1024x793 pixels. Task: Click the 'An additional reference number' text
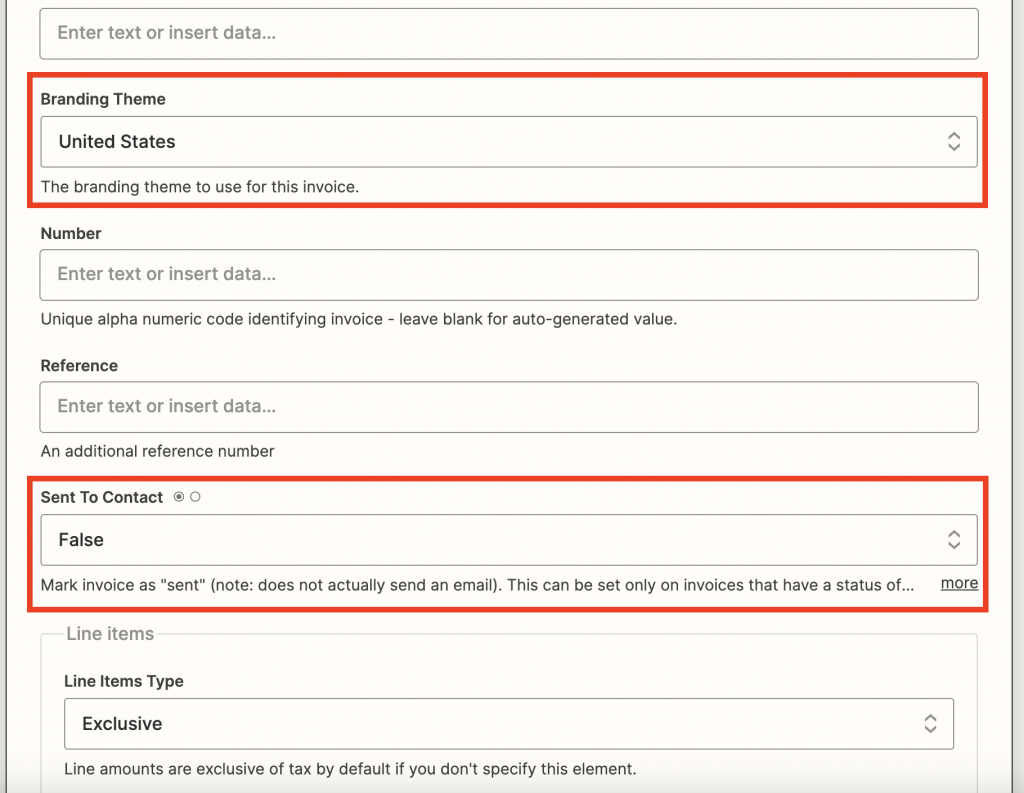pos(157,451)
